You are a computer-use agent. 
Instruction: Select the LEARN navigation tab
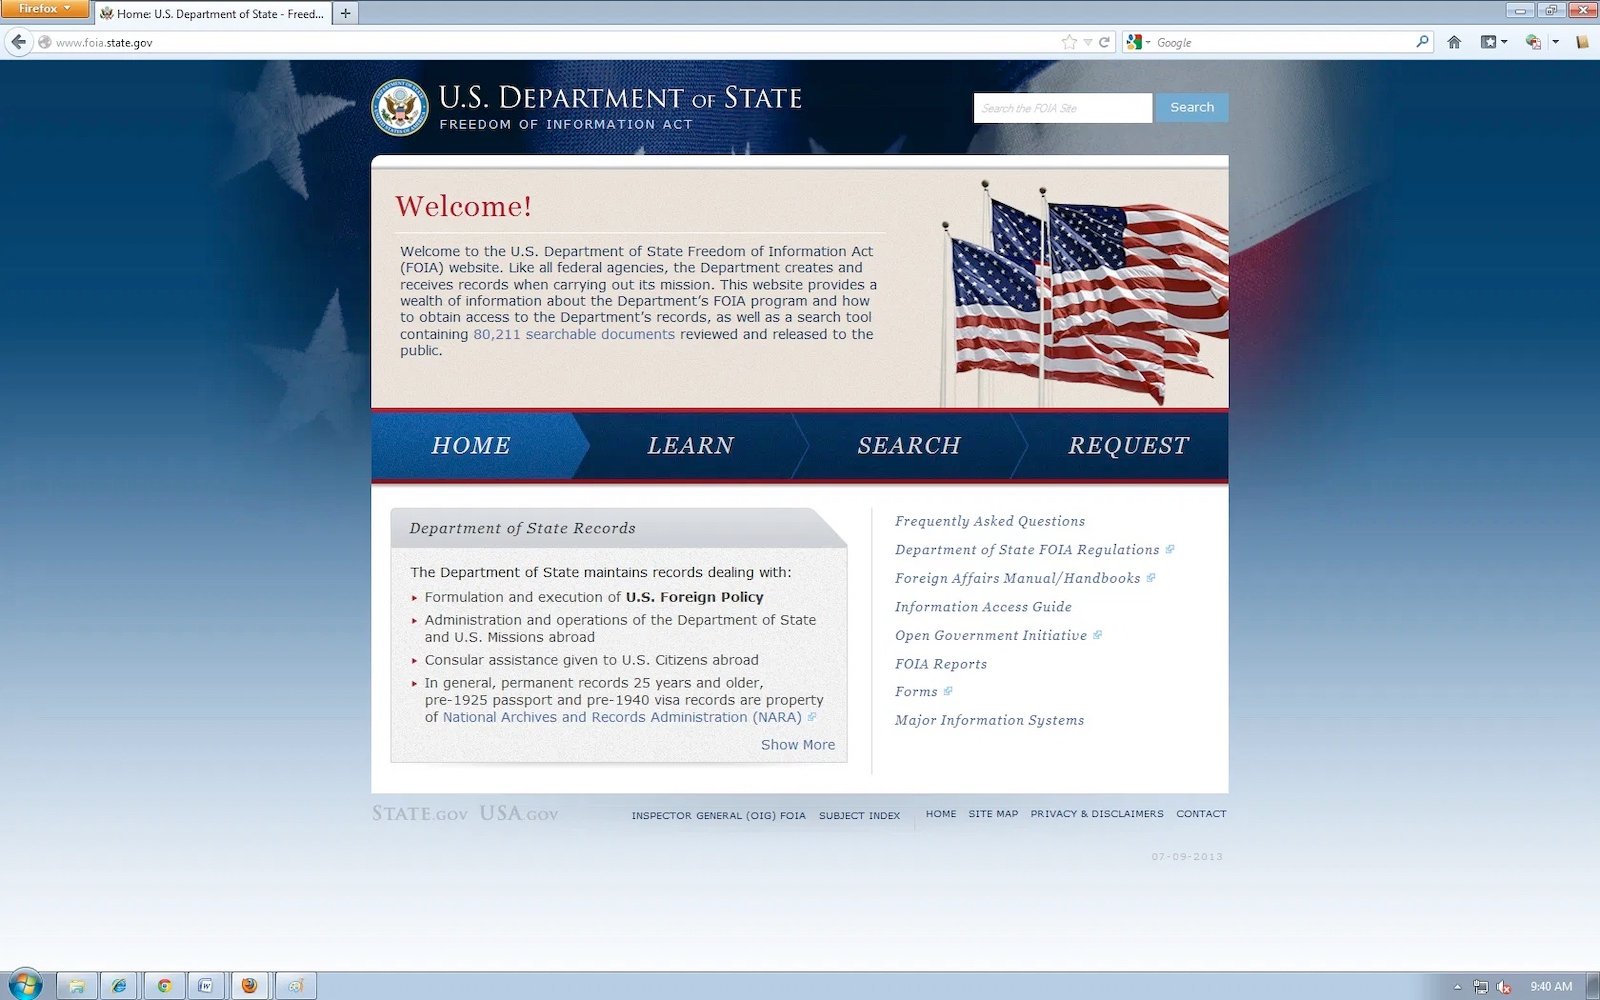pos(690,446)
